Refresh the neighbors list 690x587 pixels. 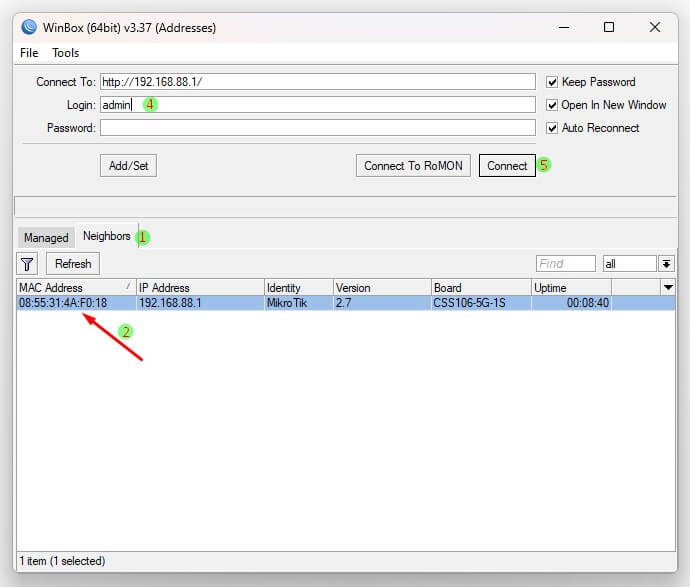click(73, 264)
